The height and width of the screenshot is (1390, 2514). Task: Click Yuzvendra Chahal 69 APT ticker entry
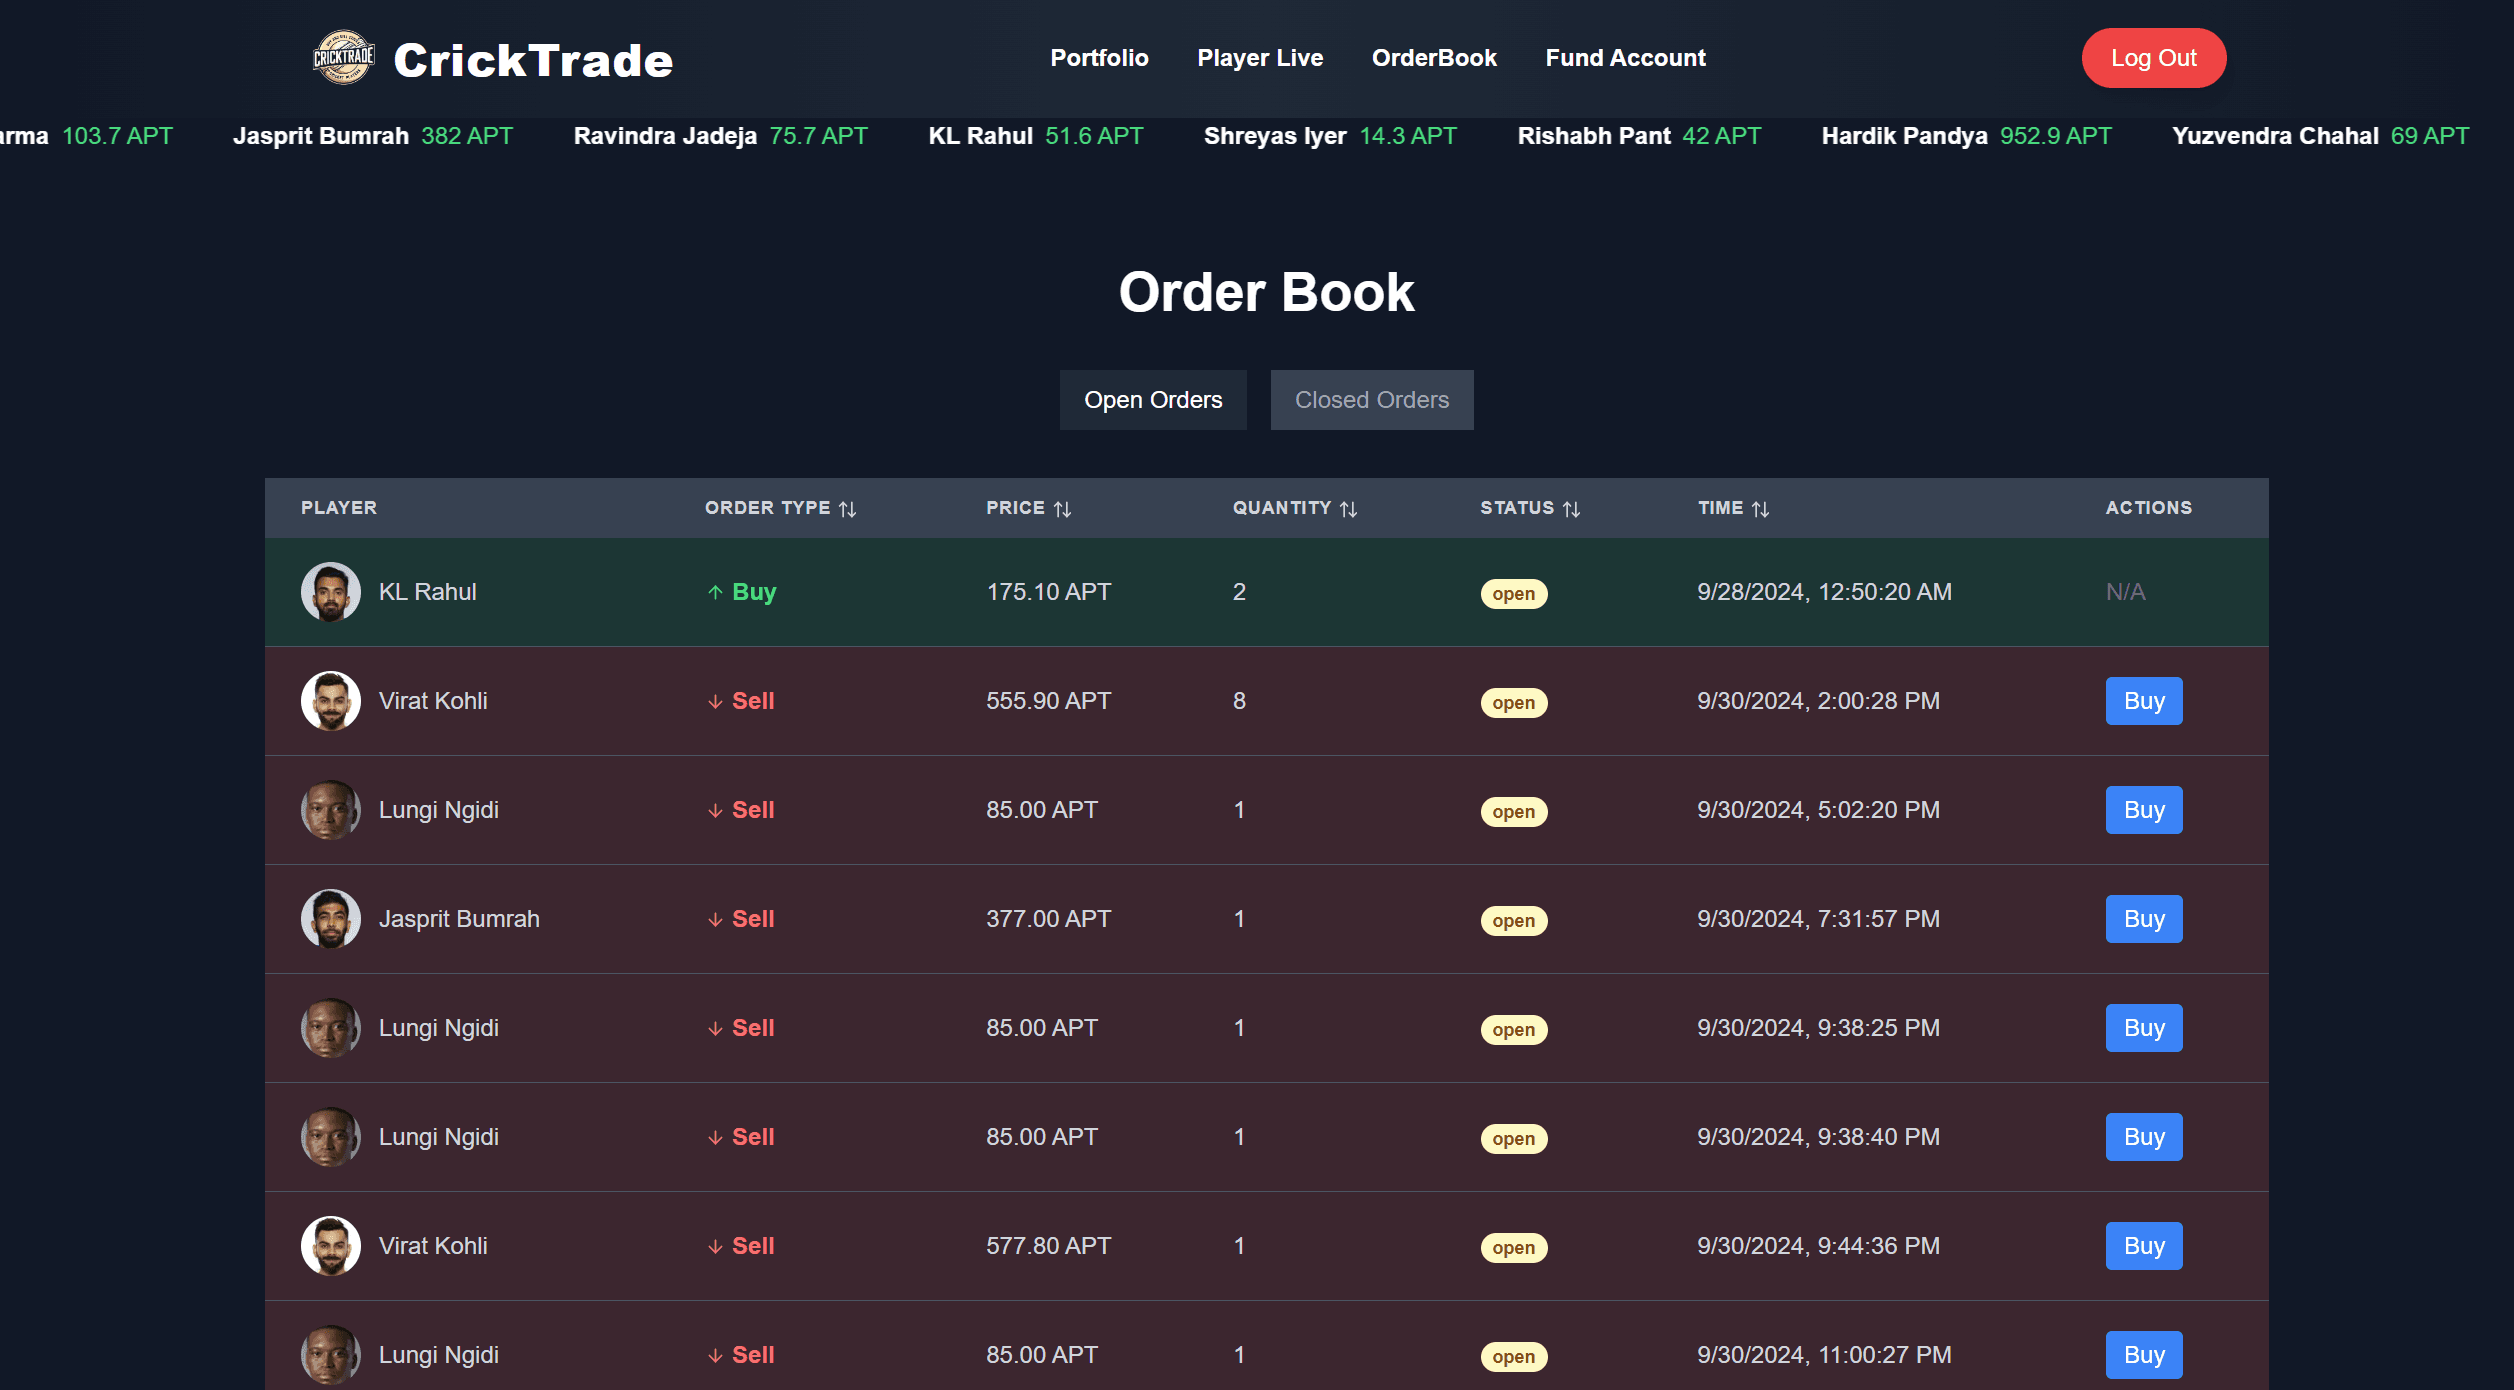[2320, 136]
